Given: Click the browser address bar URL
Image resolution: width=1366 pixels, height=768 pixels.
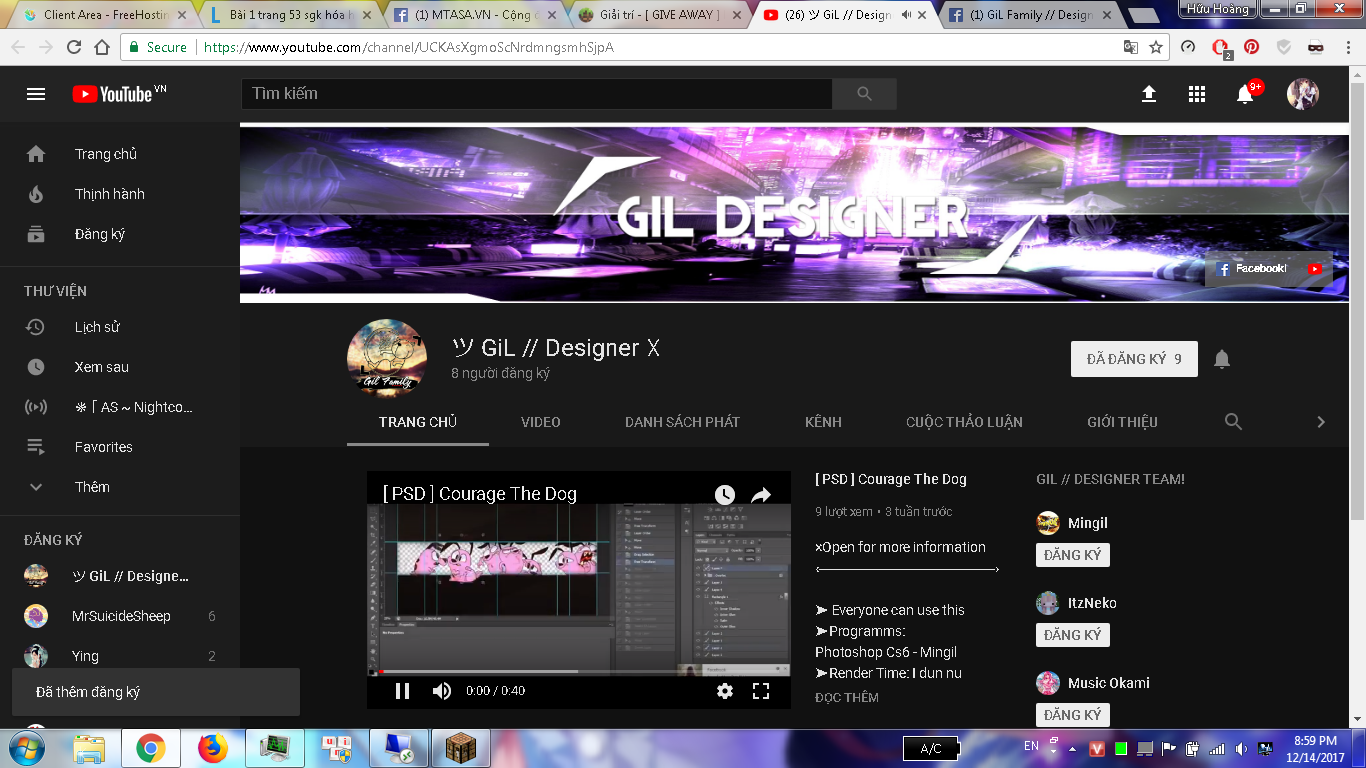Looking at the screenshot, I should (x=409, y=47).
